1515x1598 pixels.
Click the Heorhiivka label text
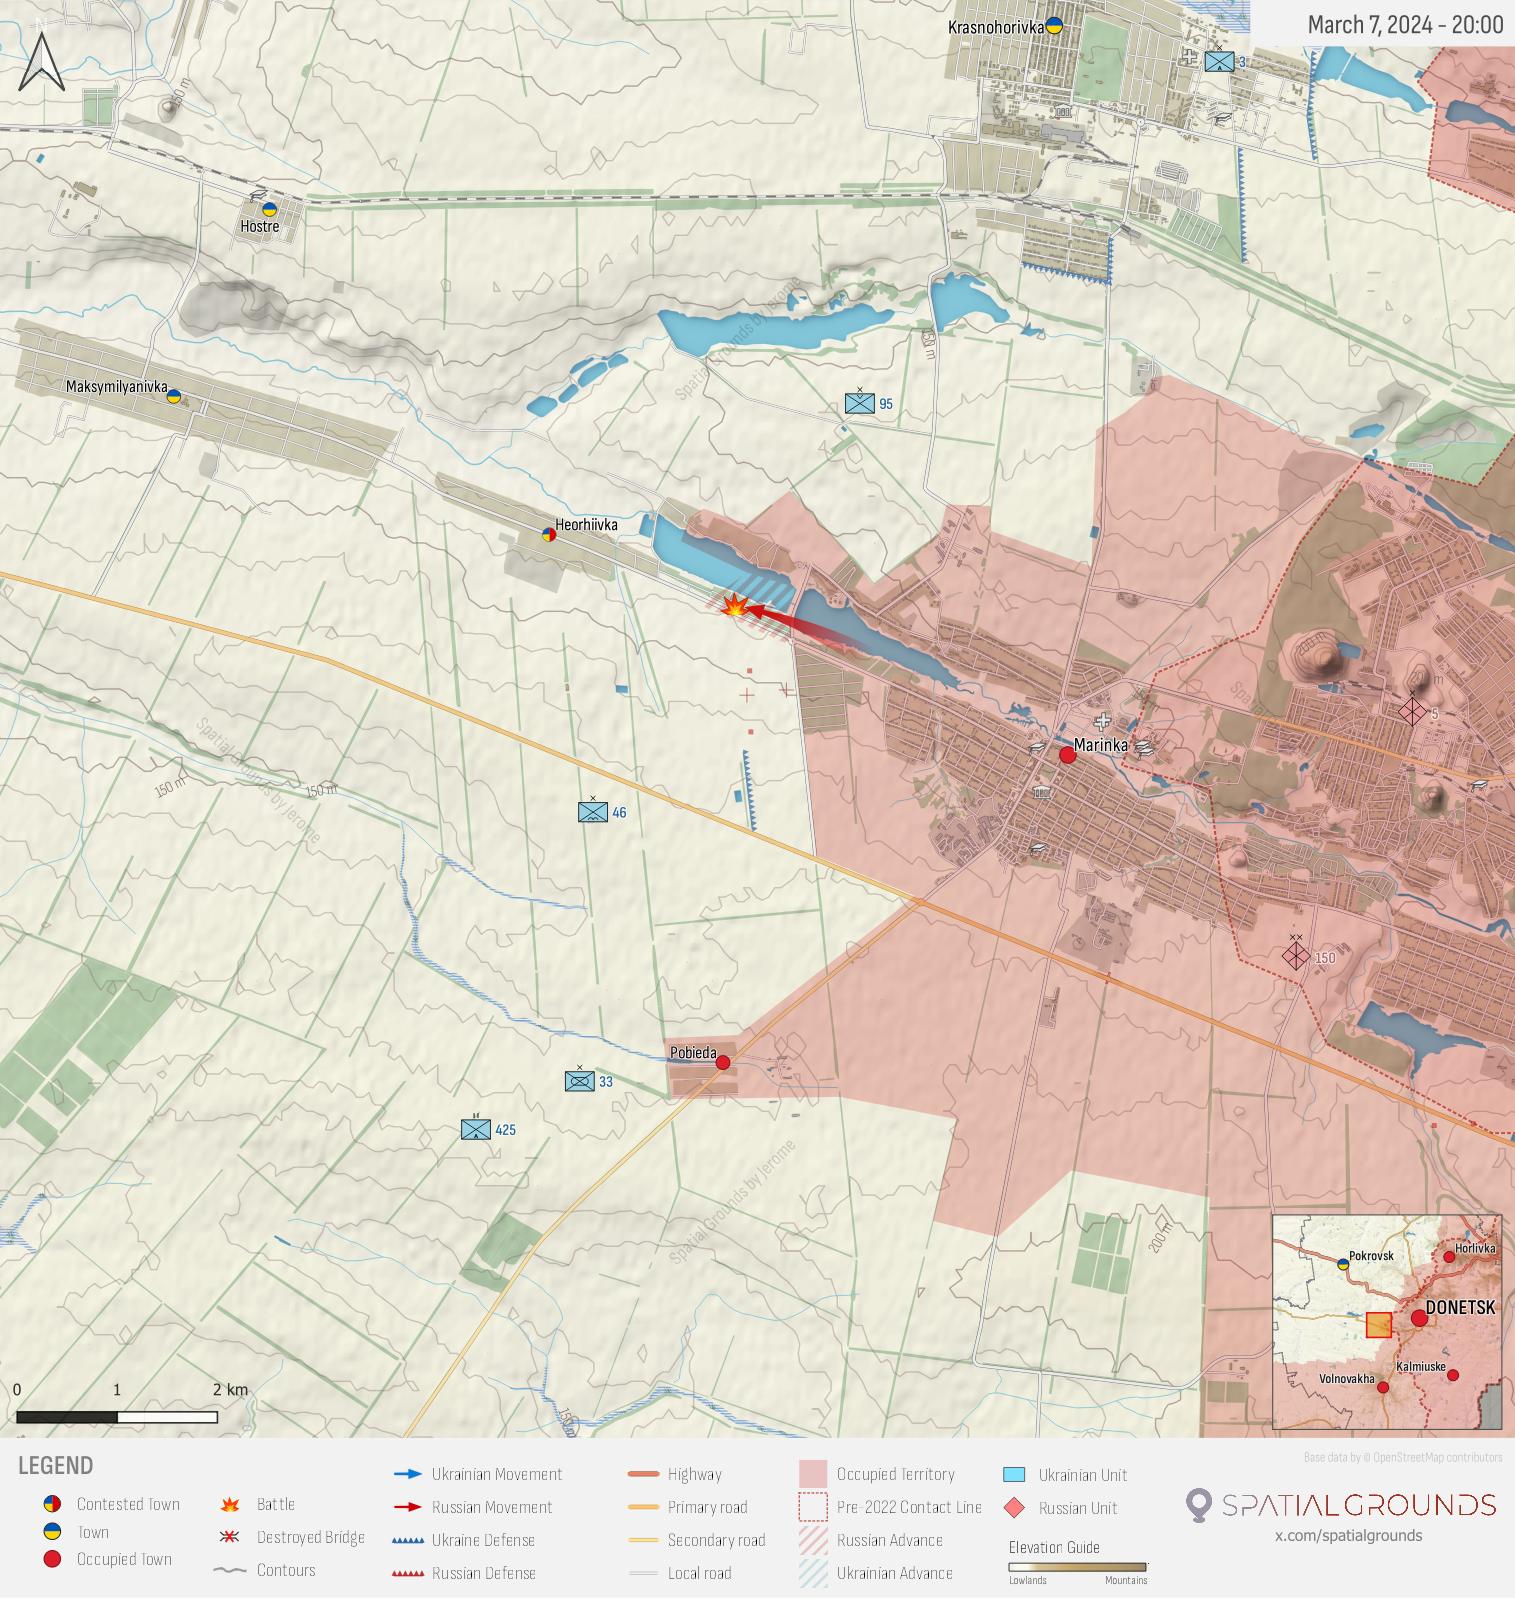tap(586, 524)
